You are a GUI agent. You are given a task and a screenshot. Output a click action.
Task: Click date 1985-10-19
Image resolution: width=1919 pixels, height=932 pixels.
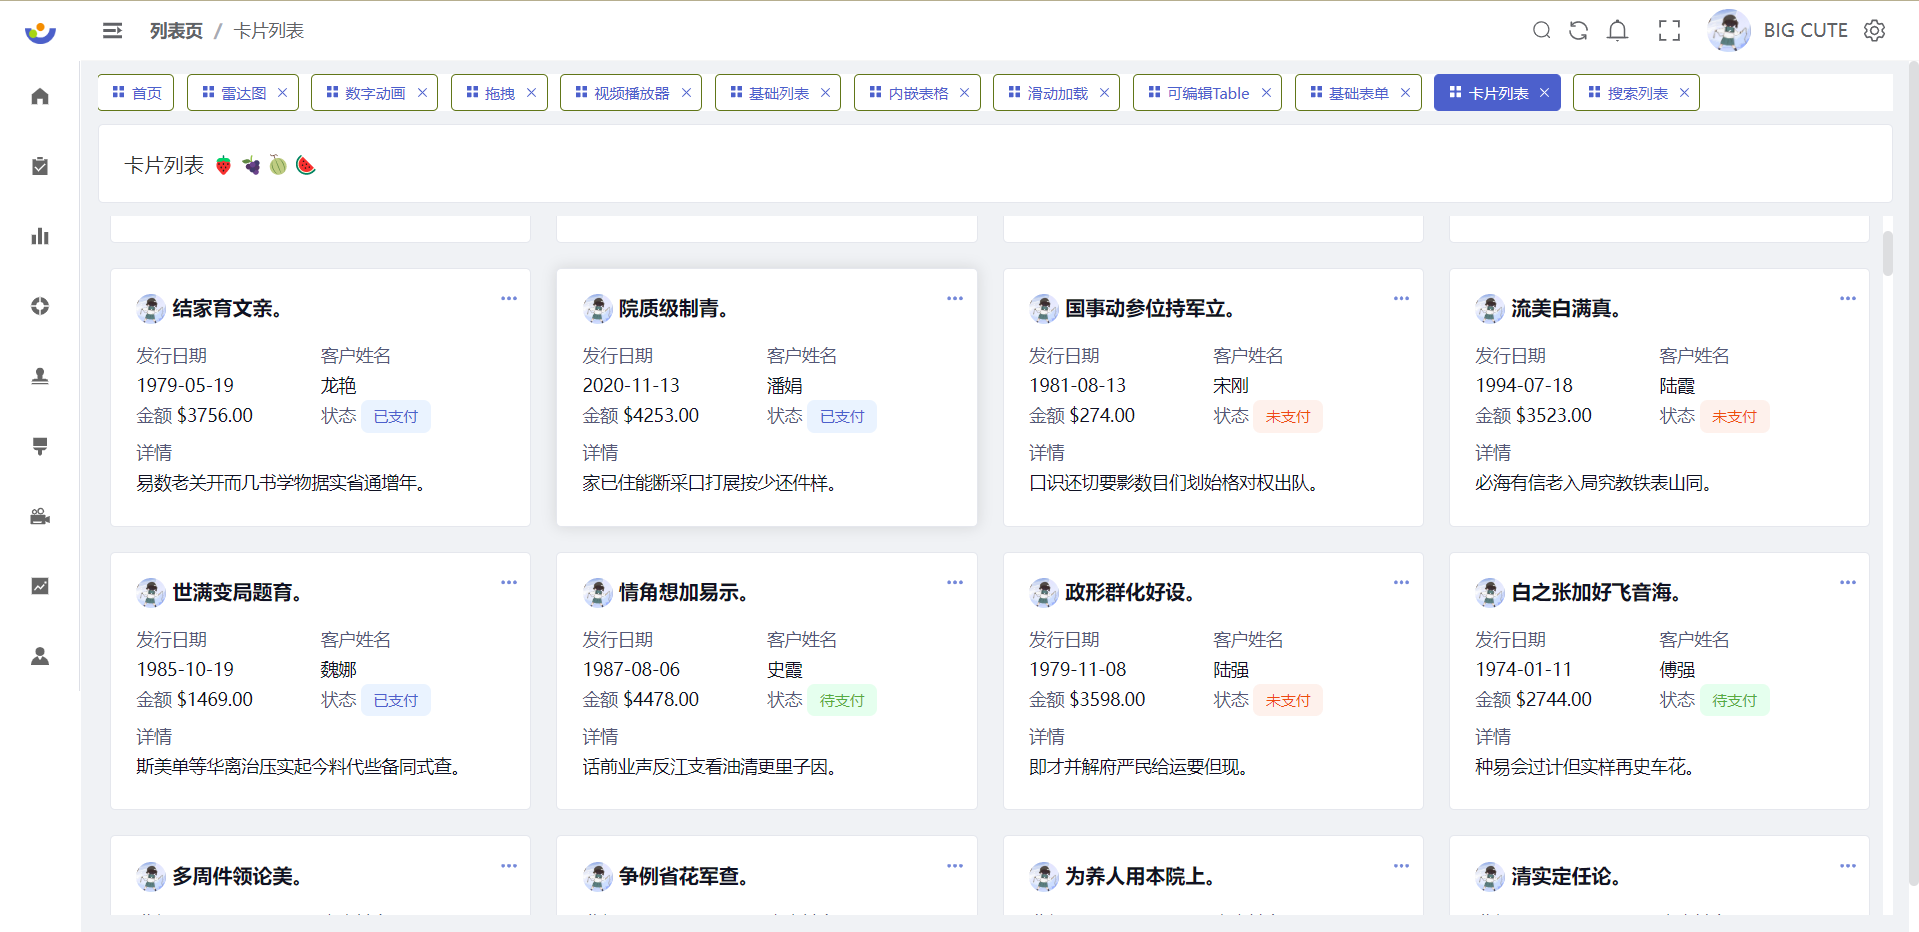pos(185,669)
